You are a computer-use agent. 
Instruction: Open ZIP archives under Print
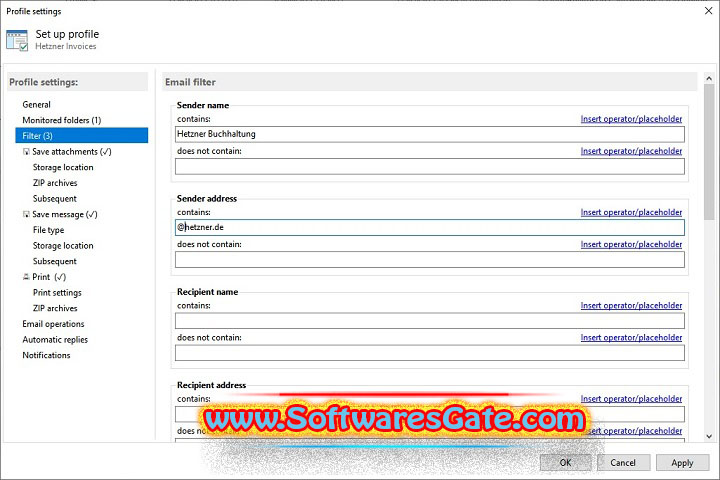point(55,308)
